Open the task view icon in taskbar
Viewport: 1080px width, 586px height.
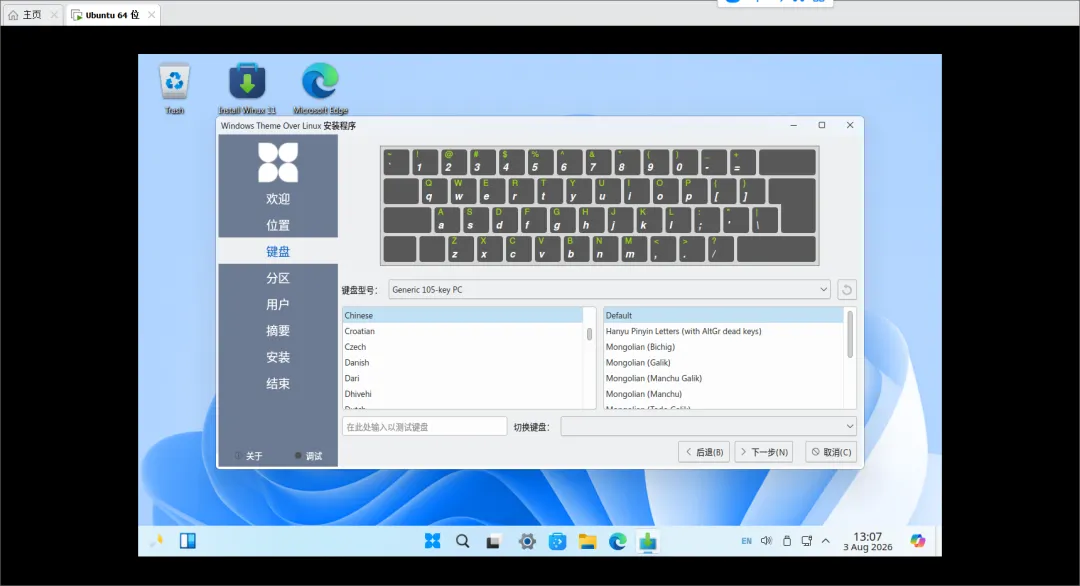pos(493,542)
